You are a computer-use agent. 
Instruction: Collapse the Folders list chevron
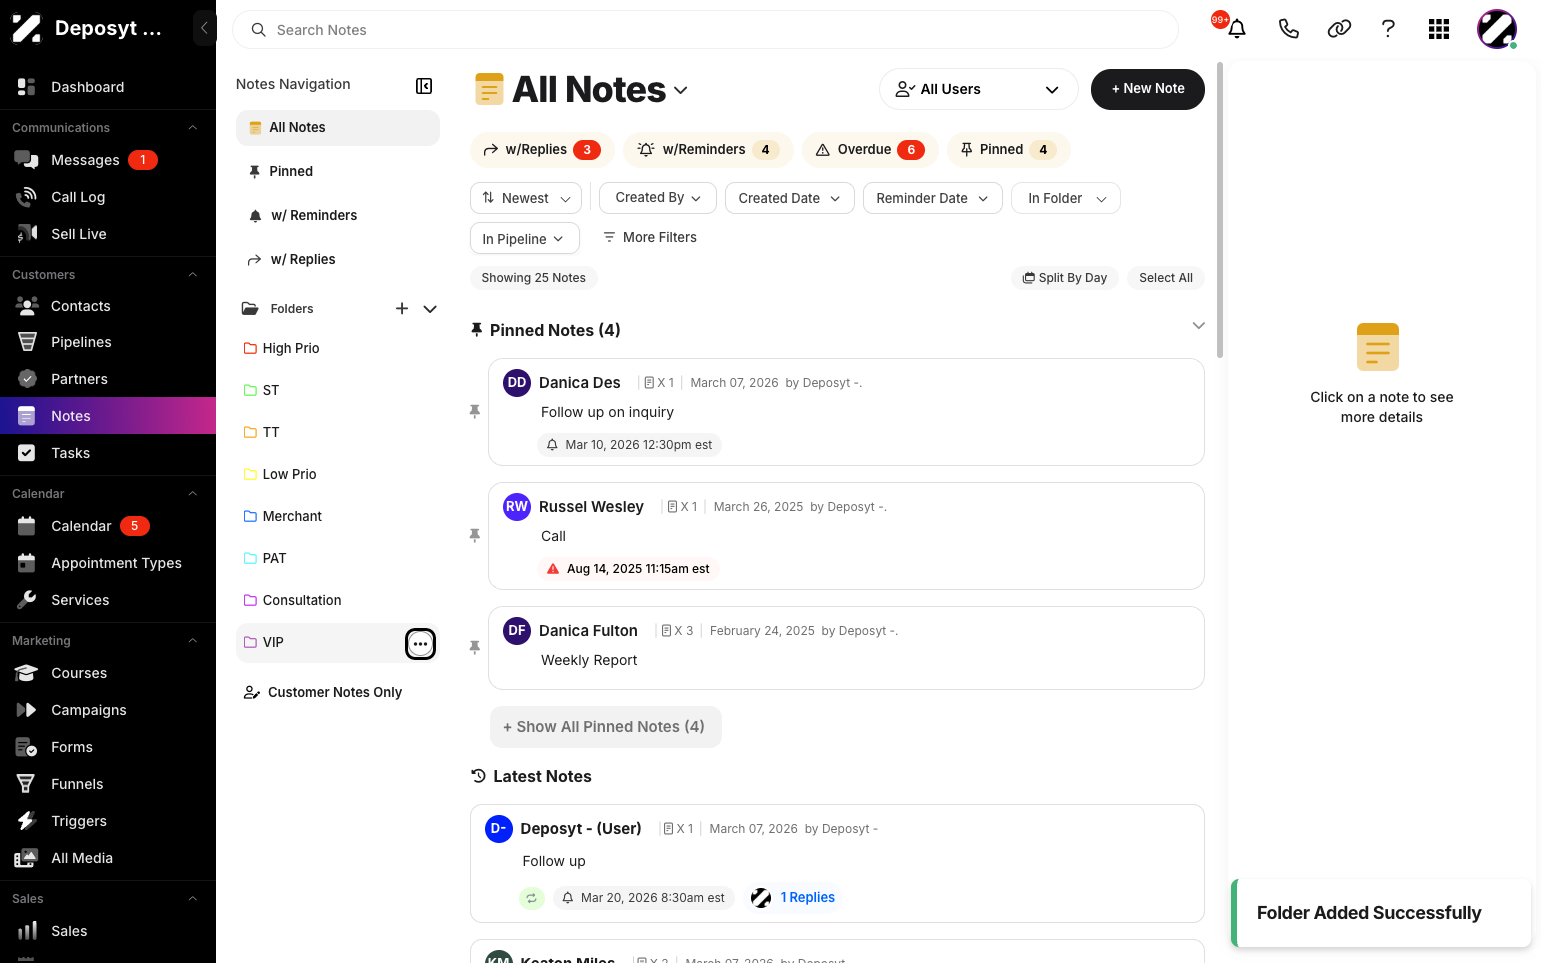[430, 309]
